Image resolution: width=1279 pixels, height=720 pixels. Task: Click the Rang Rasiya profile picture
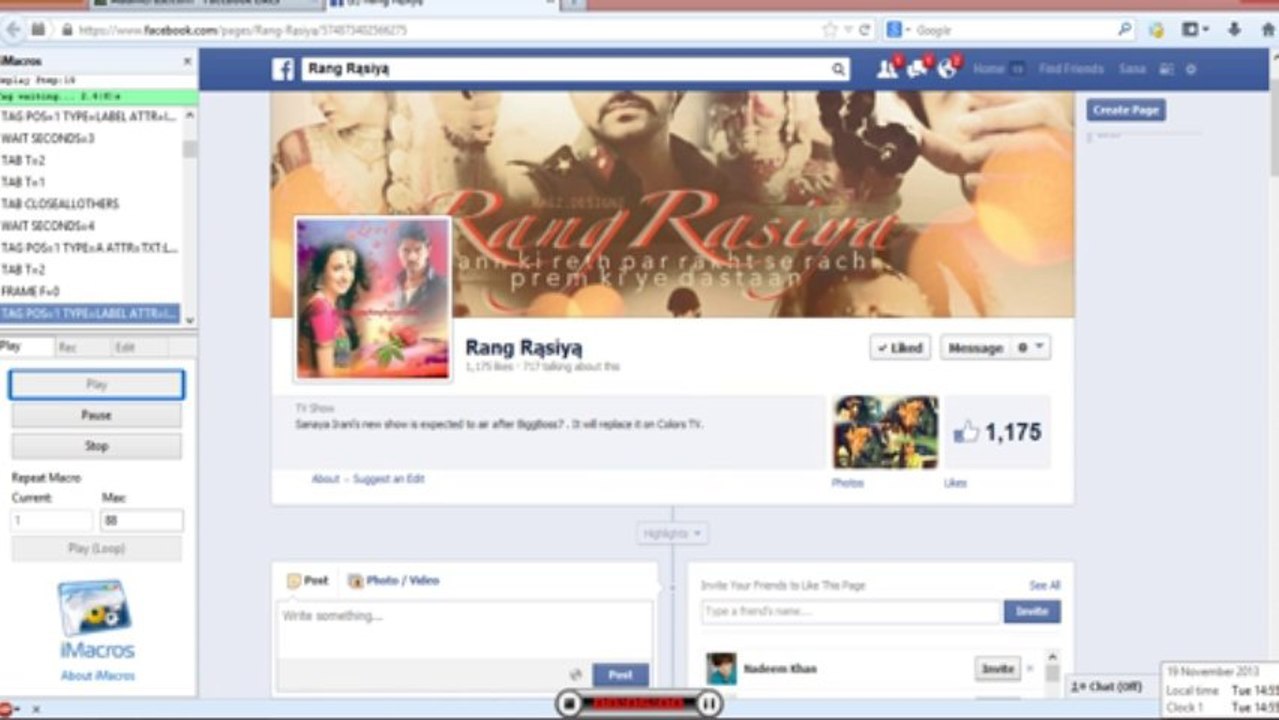click(x=373, y=298)
